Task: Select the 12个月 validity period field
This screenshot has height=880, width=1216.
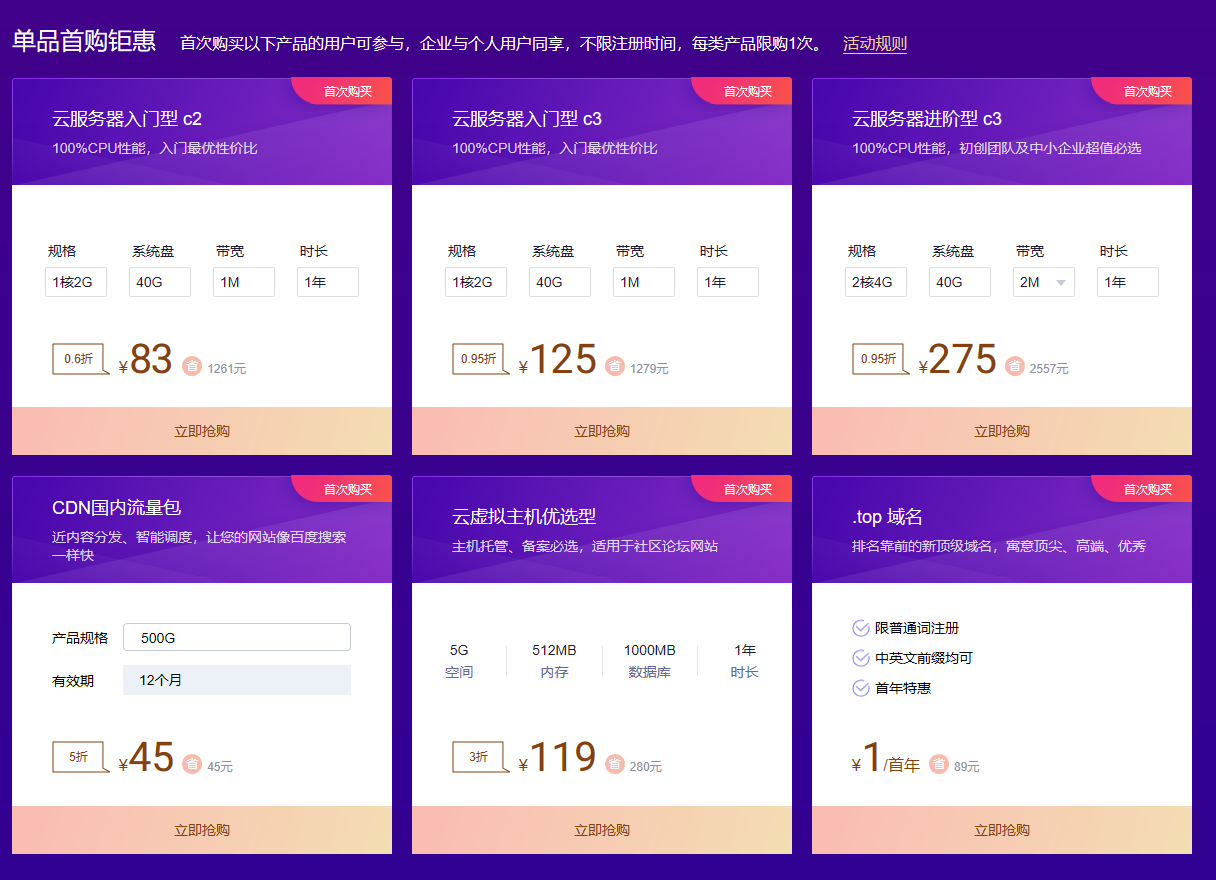Action: (236, 680)
